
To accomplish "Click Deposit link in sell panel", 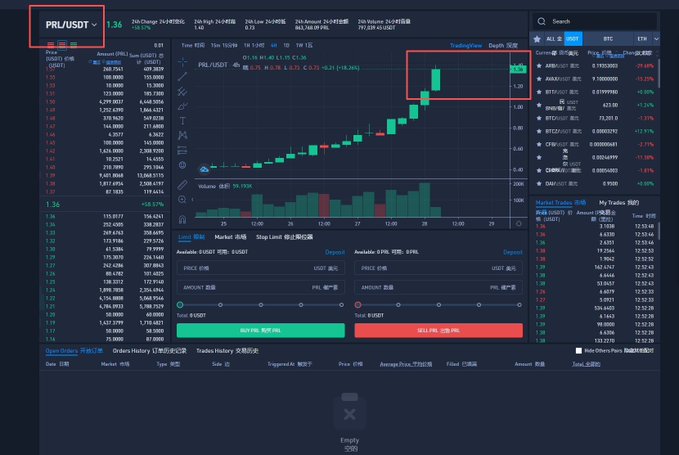I will pyautogui.click(x=512, y=252).
